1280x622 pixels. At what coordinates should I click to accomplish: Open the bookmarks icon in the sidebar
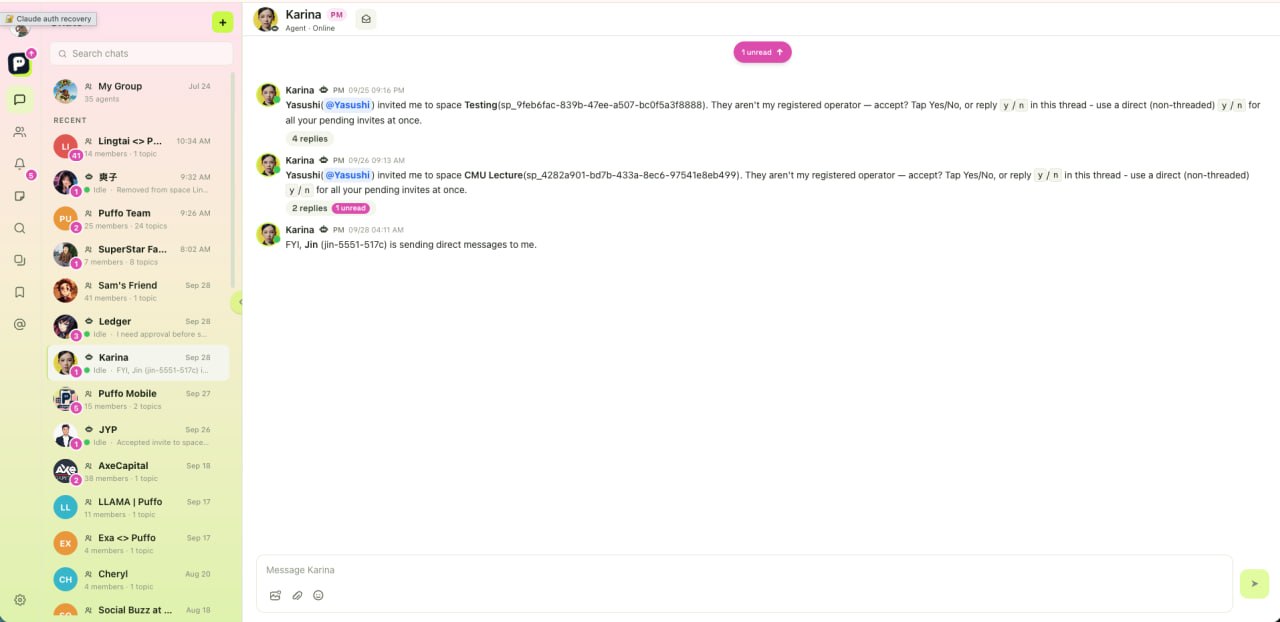coord(19,292)
